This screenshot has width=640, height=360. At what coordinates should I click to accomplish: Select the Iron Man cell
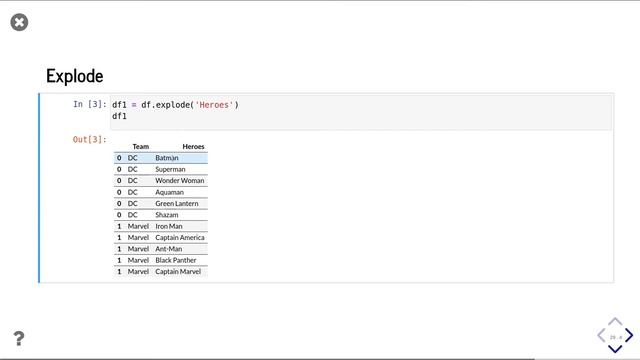point(169,226)
